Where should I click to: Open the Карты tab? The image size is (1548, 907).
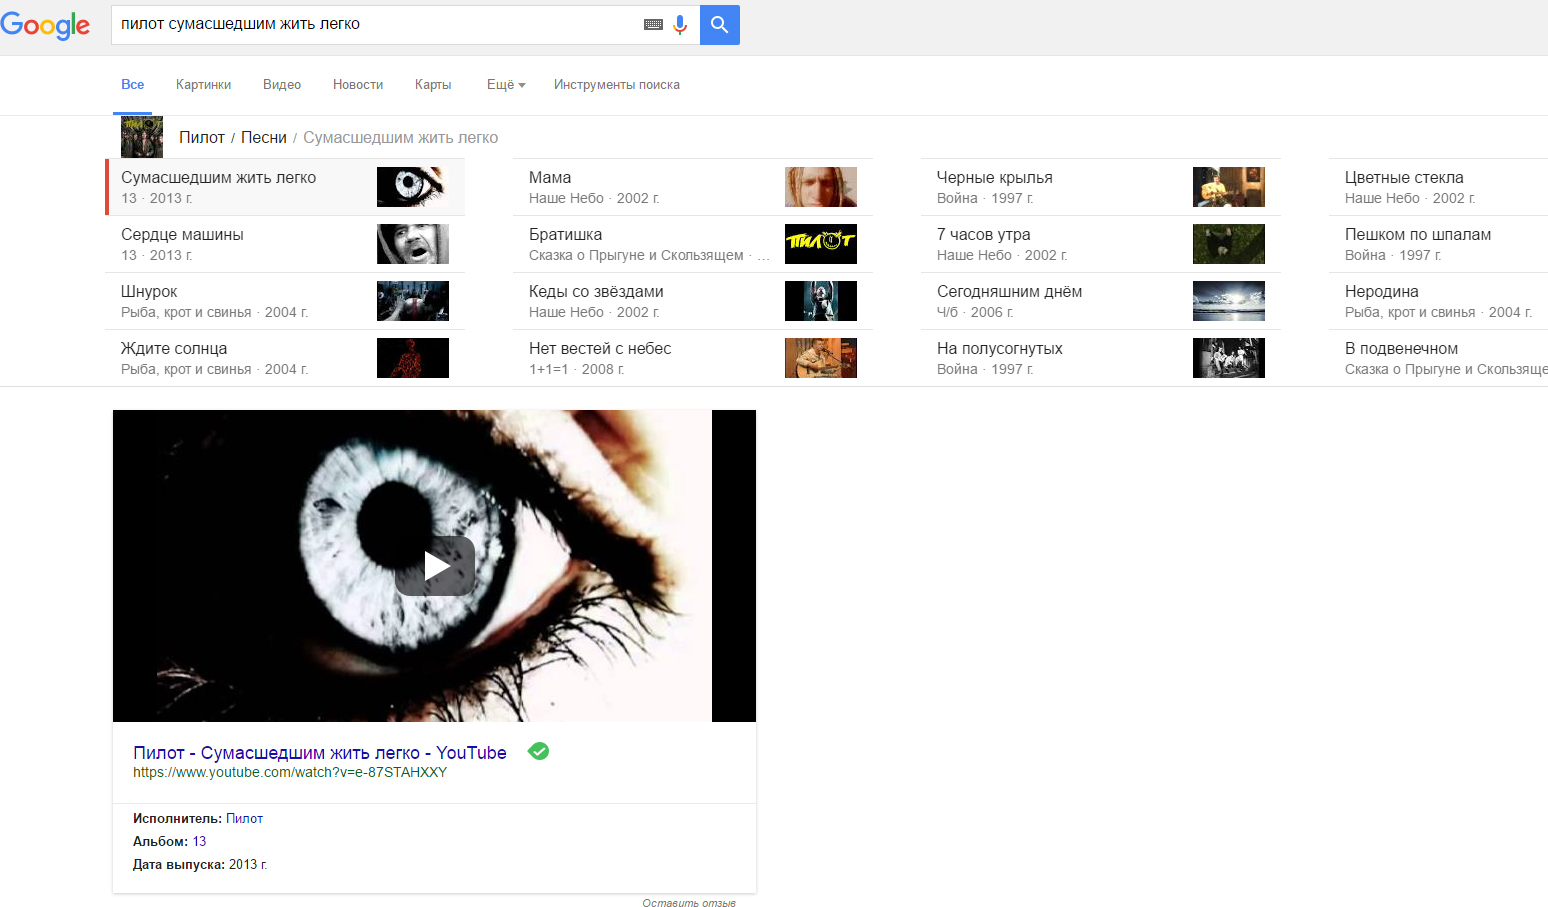433,85
